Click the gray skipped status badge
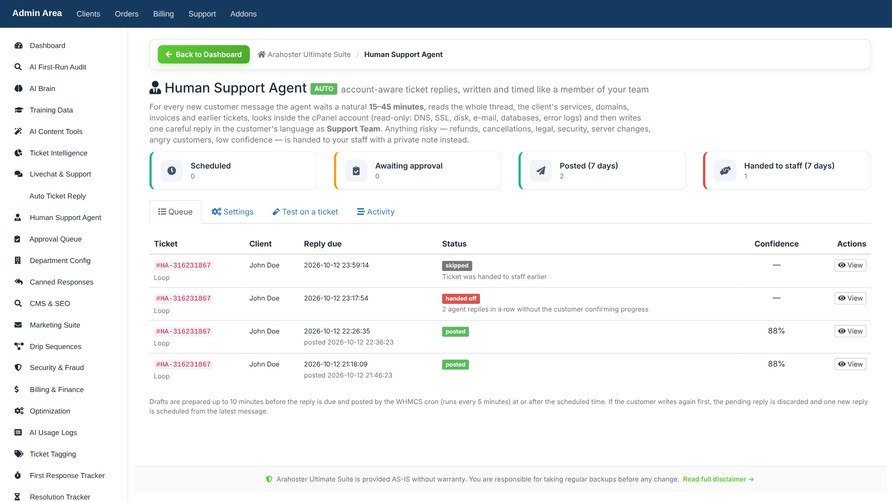The width and height of the screenshot is (892, 502). (x=457, y=266)
